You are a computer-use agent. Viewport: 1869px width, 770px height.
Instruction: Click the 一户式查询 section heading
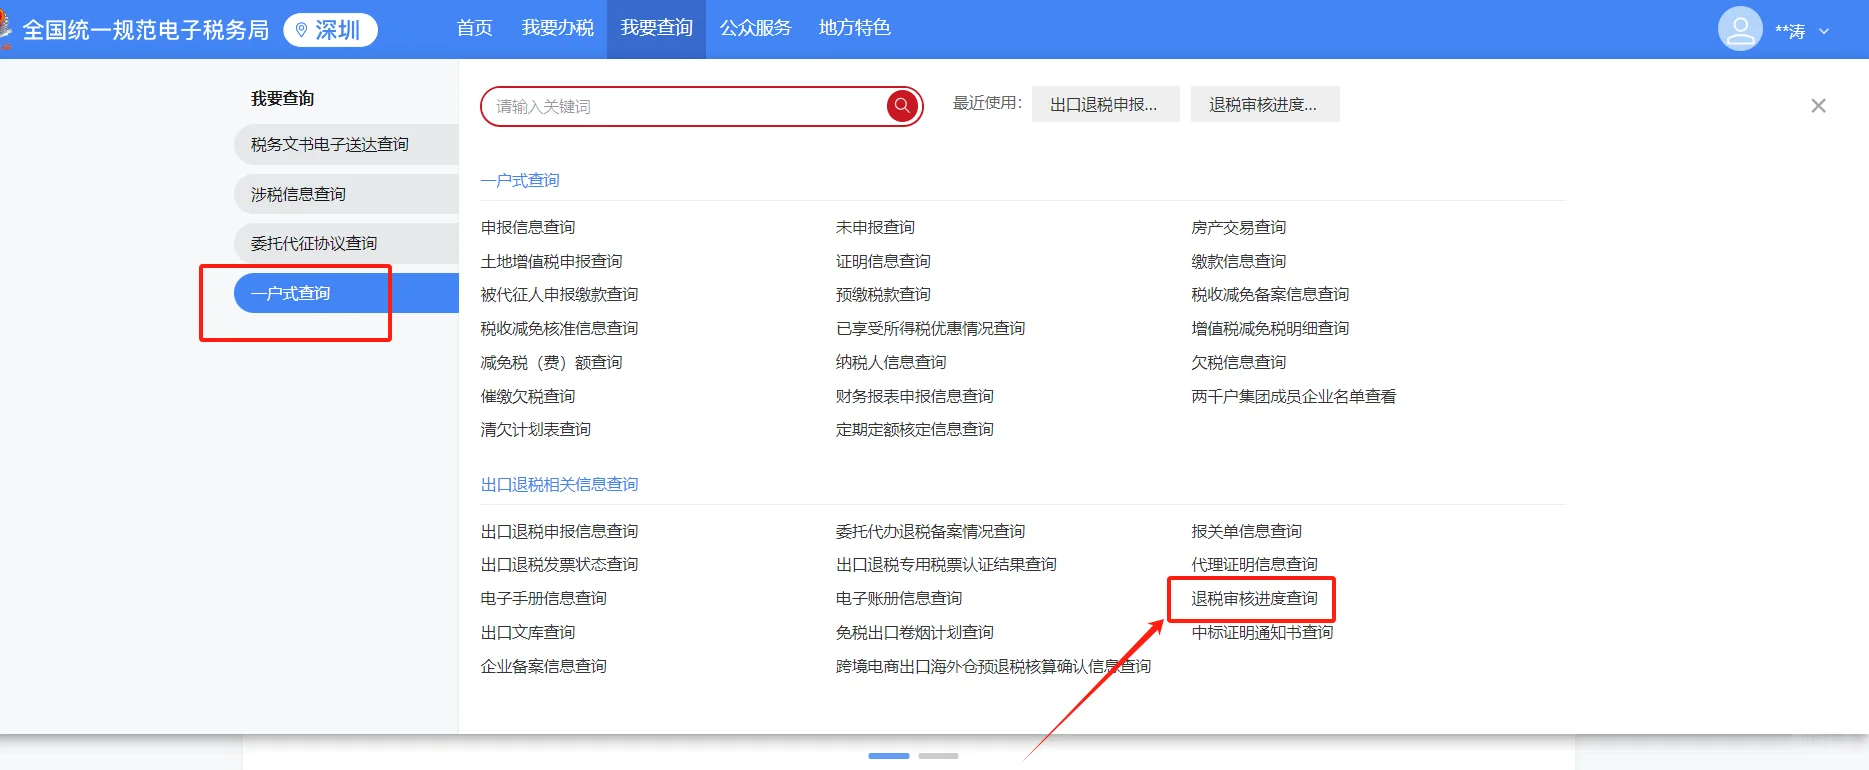(520, 180)
